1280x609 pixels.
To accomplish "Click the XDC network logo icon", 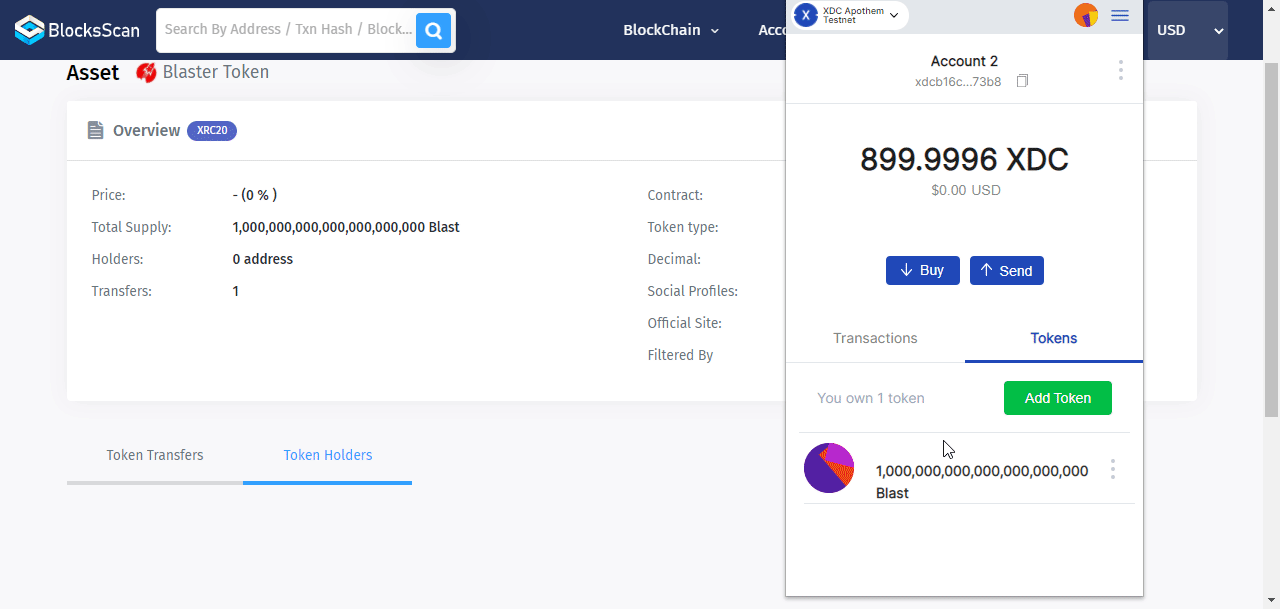I will (806, 15).
